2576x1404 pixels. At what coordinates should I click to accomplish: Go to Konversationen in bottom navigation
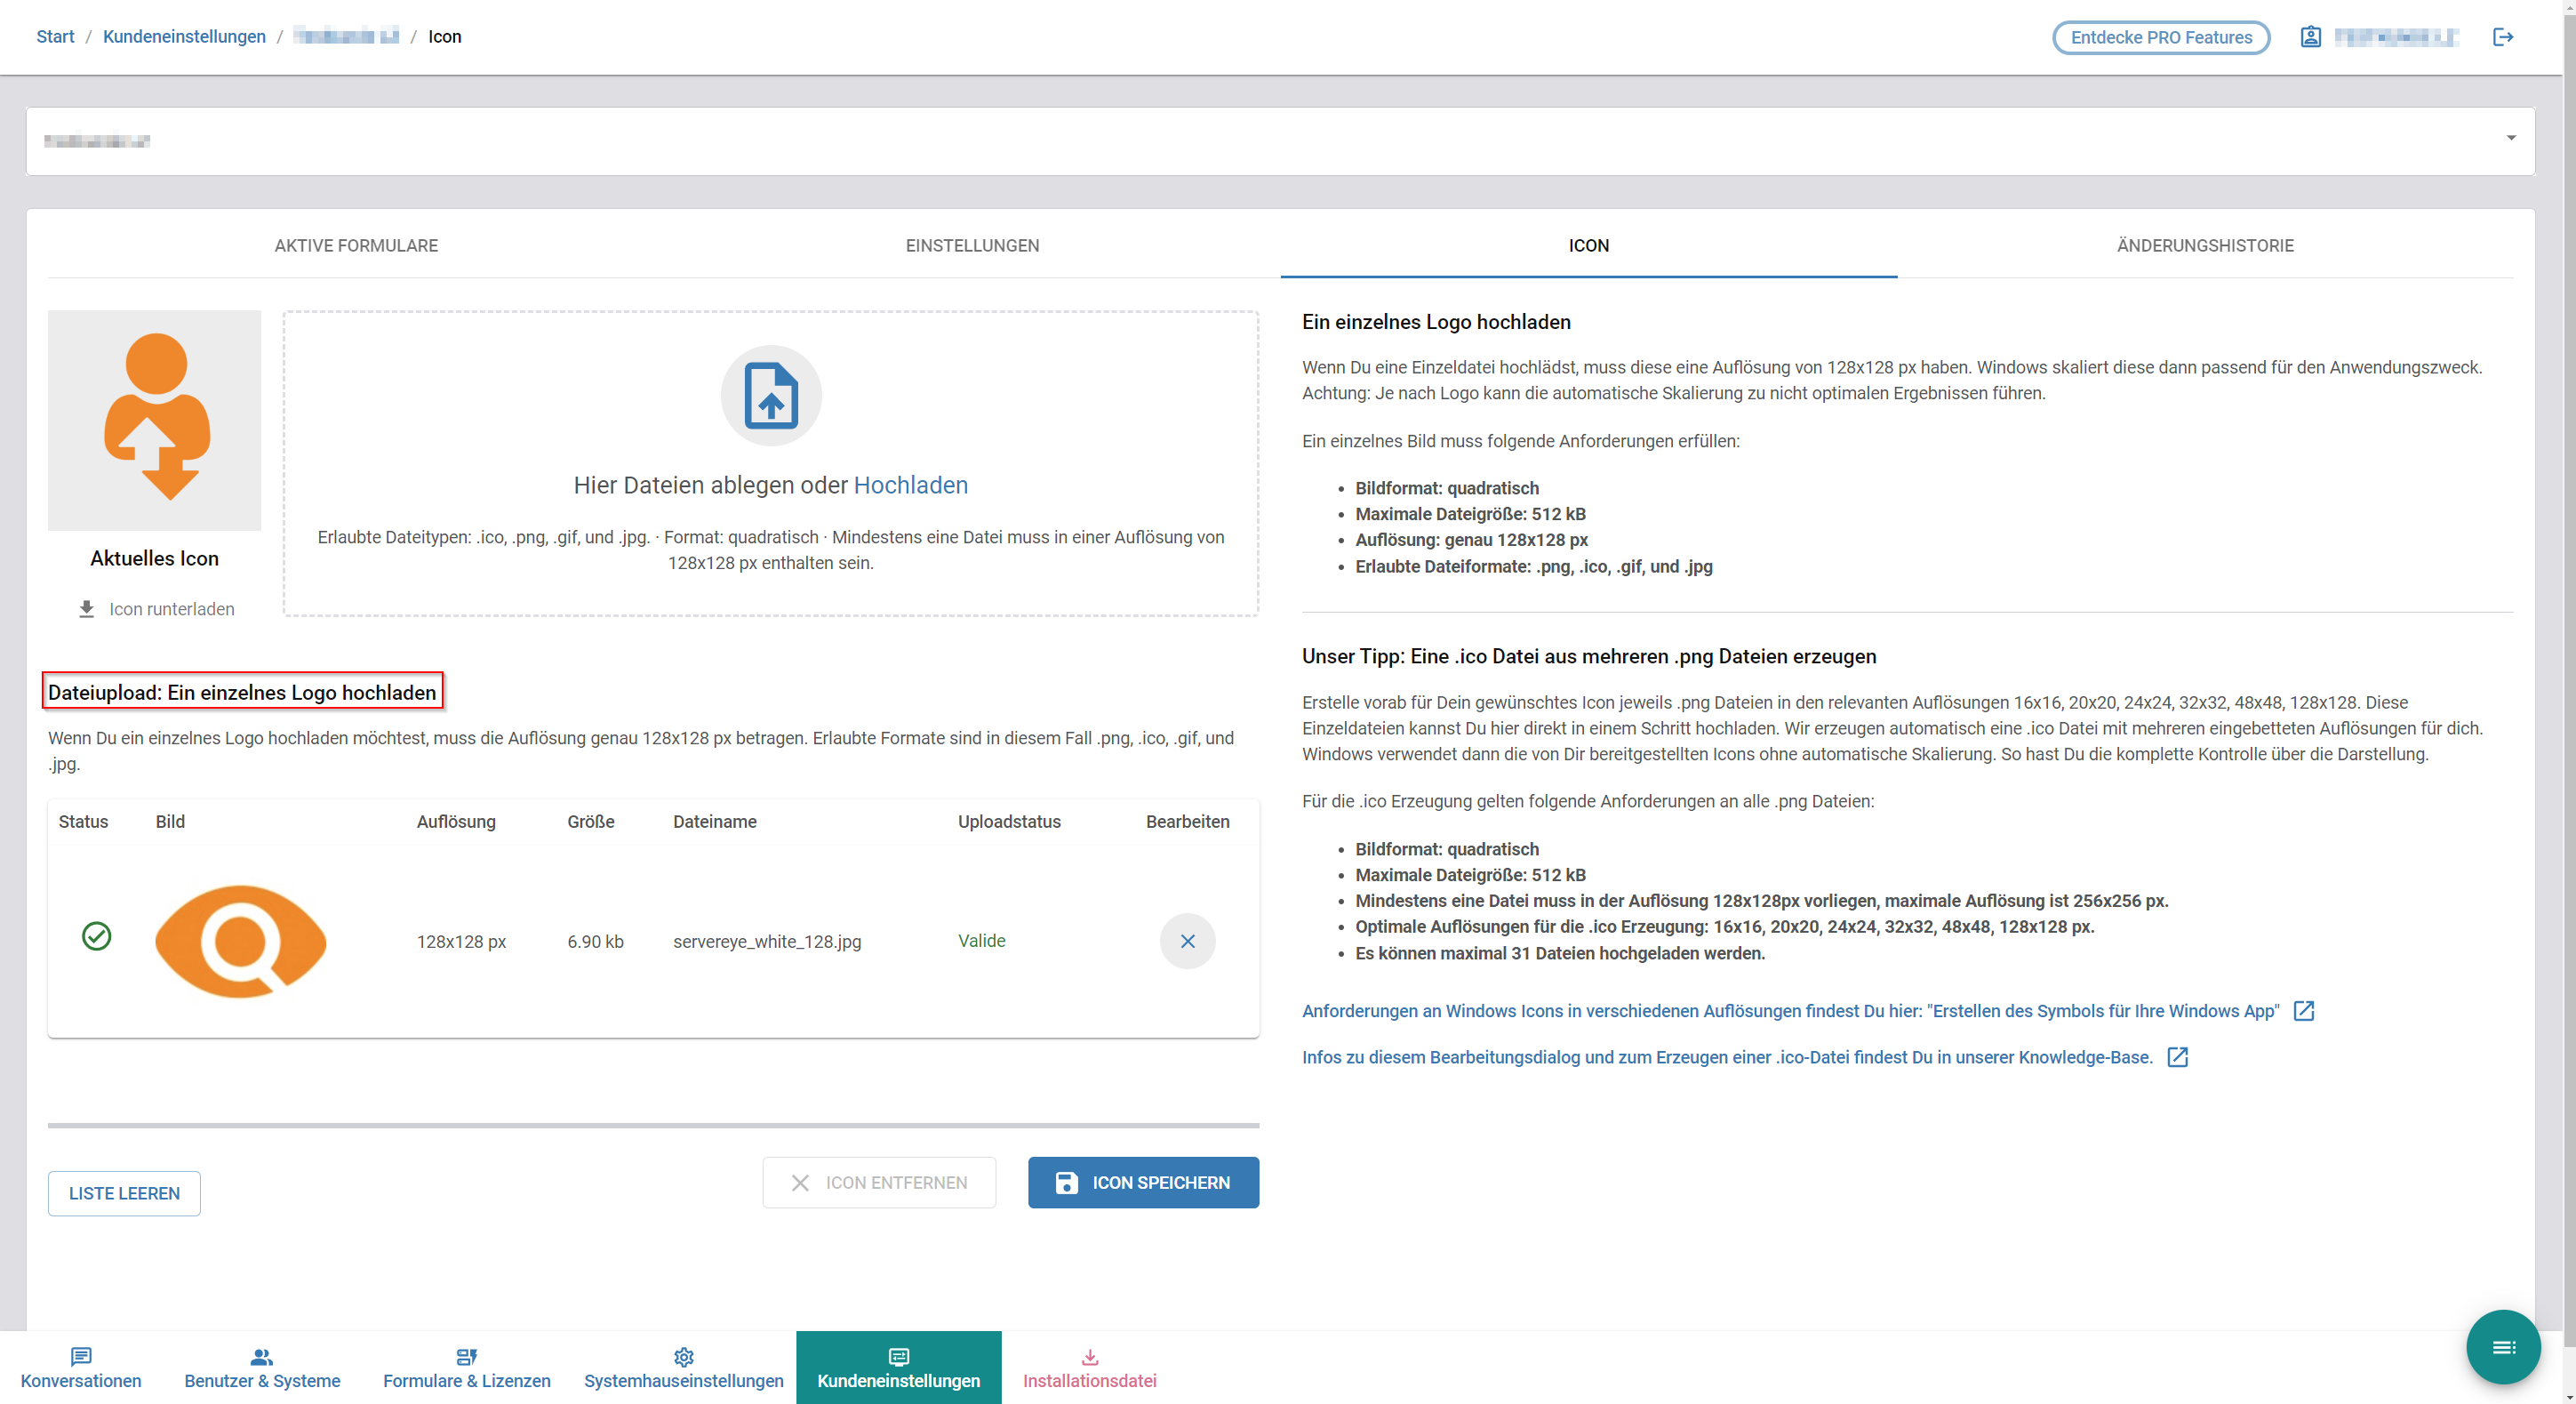coord(81,1368)
